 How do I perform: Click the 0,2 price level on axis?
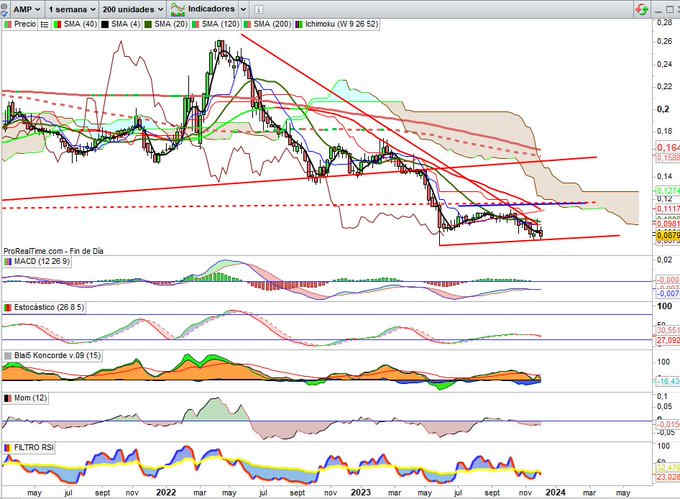pyautogui.click(x=663, y=109)
